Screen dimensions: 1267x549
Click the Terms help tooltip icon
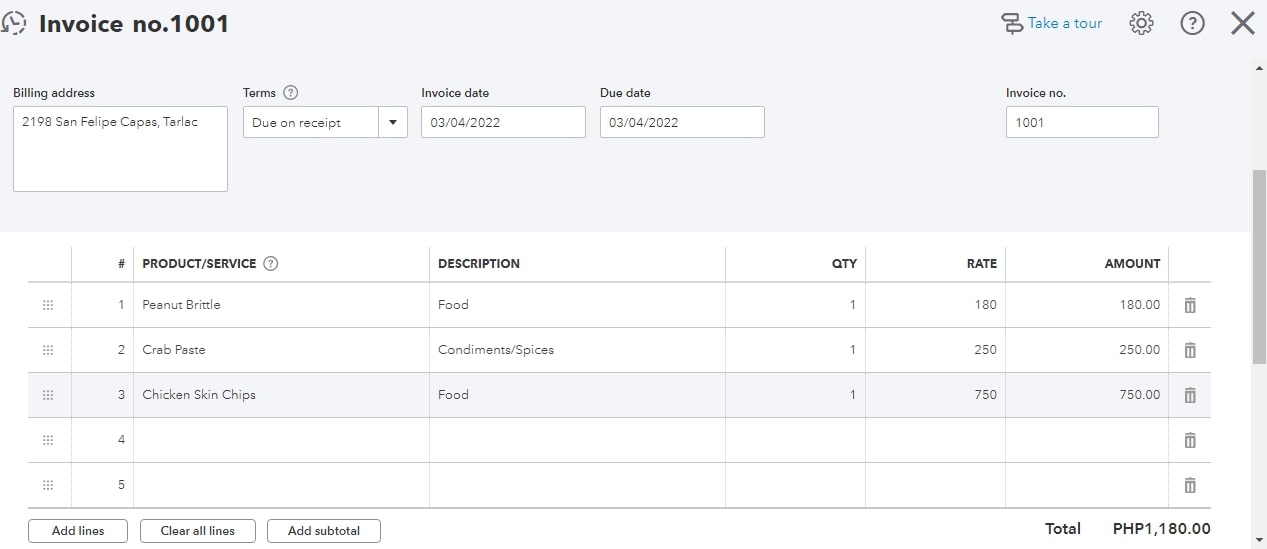click(291, 93)
